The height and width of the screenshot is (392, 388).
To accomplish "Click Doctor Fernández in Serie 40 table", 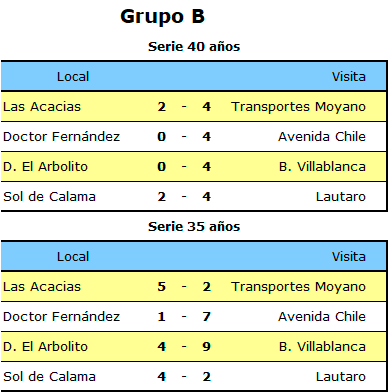I will [x=61, y=137].
